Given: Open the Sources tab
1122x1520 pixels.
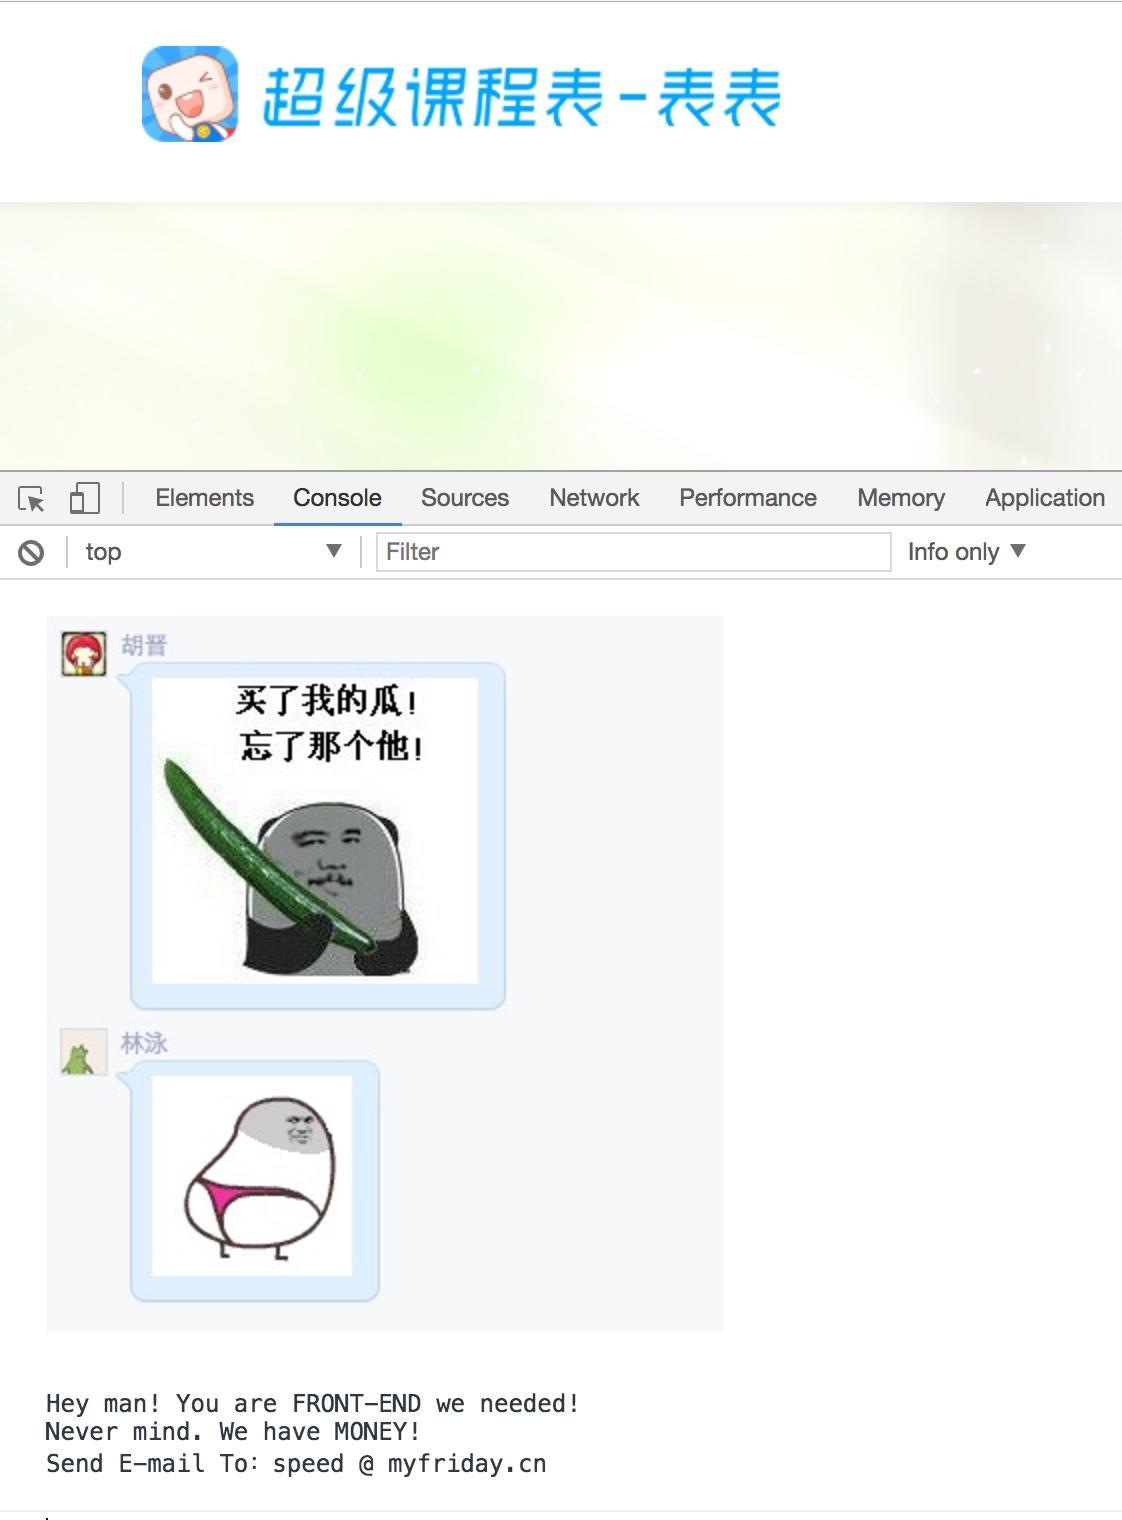Looking at the screenshot, I should 465,498.
